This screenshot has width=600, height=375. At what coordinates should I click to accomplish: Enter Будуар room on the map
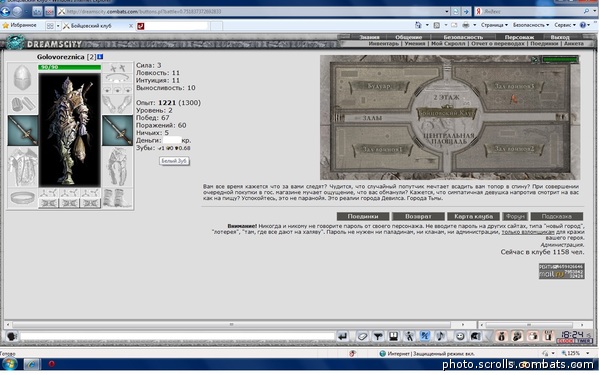tap(378, 86)
